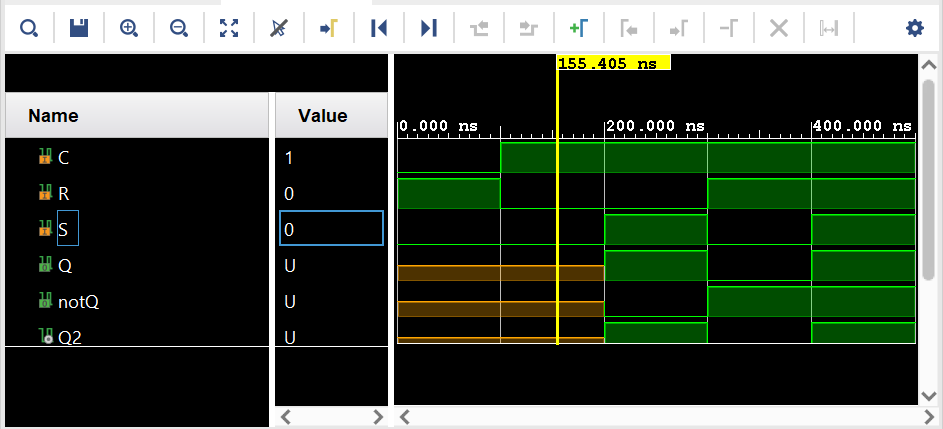The image size is (943, 429).
Task: Click the S signal input icon
Action: point(45,229)
